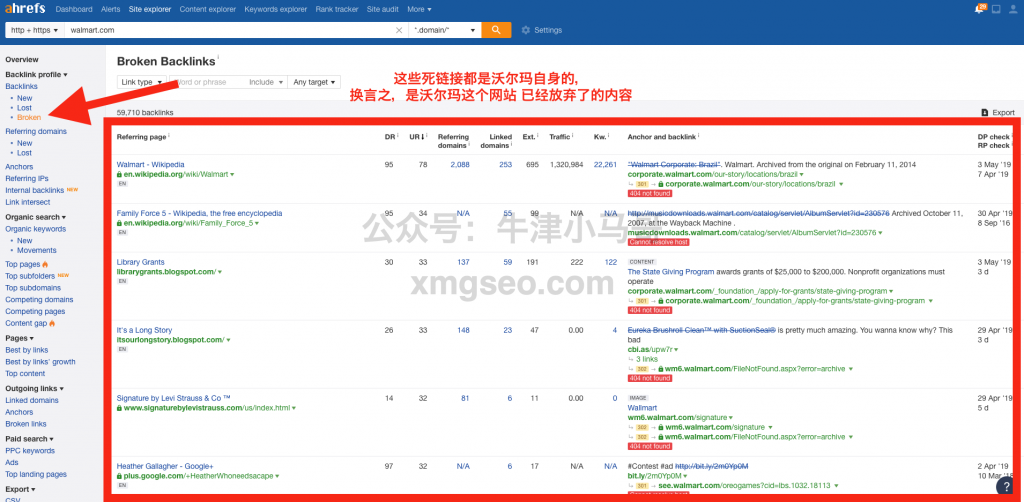Open the Link type filter dropdown

tap(141, 82)
